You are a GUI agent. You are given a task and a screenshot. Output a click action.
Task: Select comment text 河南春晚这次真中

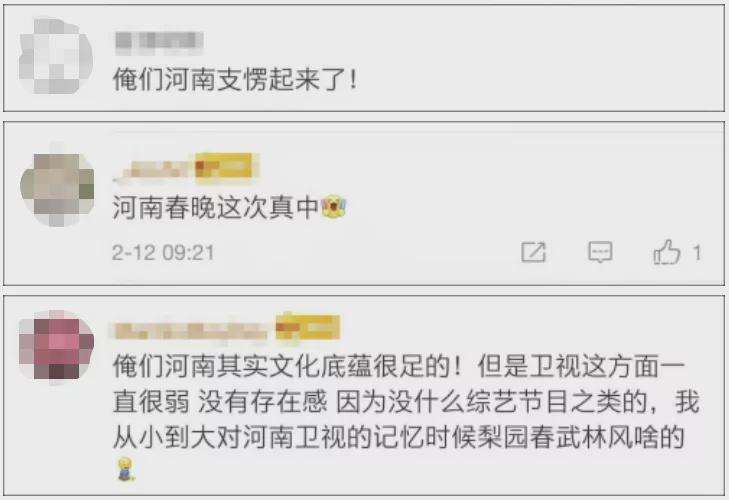[217, 207]
